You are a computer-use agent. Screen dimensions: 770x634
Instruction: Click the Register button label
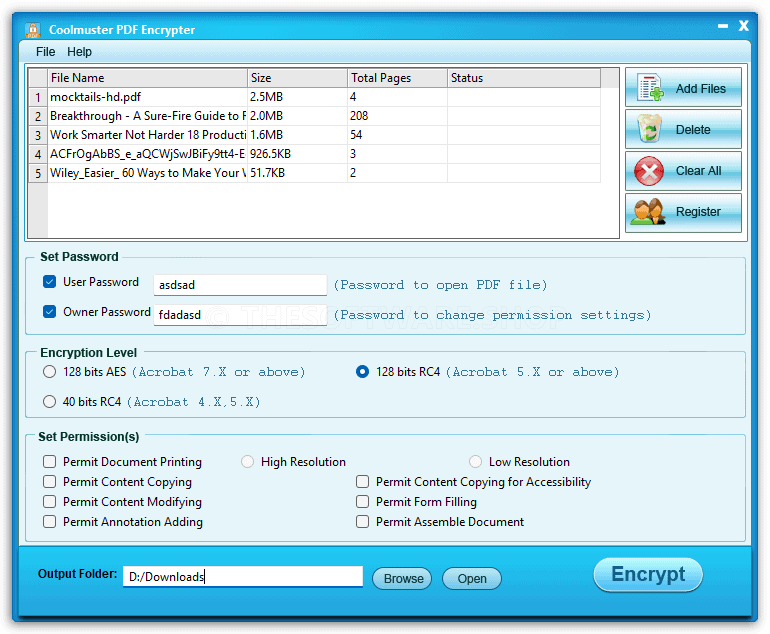pos(698,212)
